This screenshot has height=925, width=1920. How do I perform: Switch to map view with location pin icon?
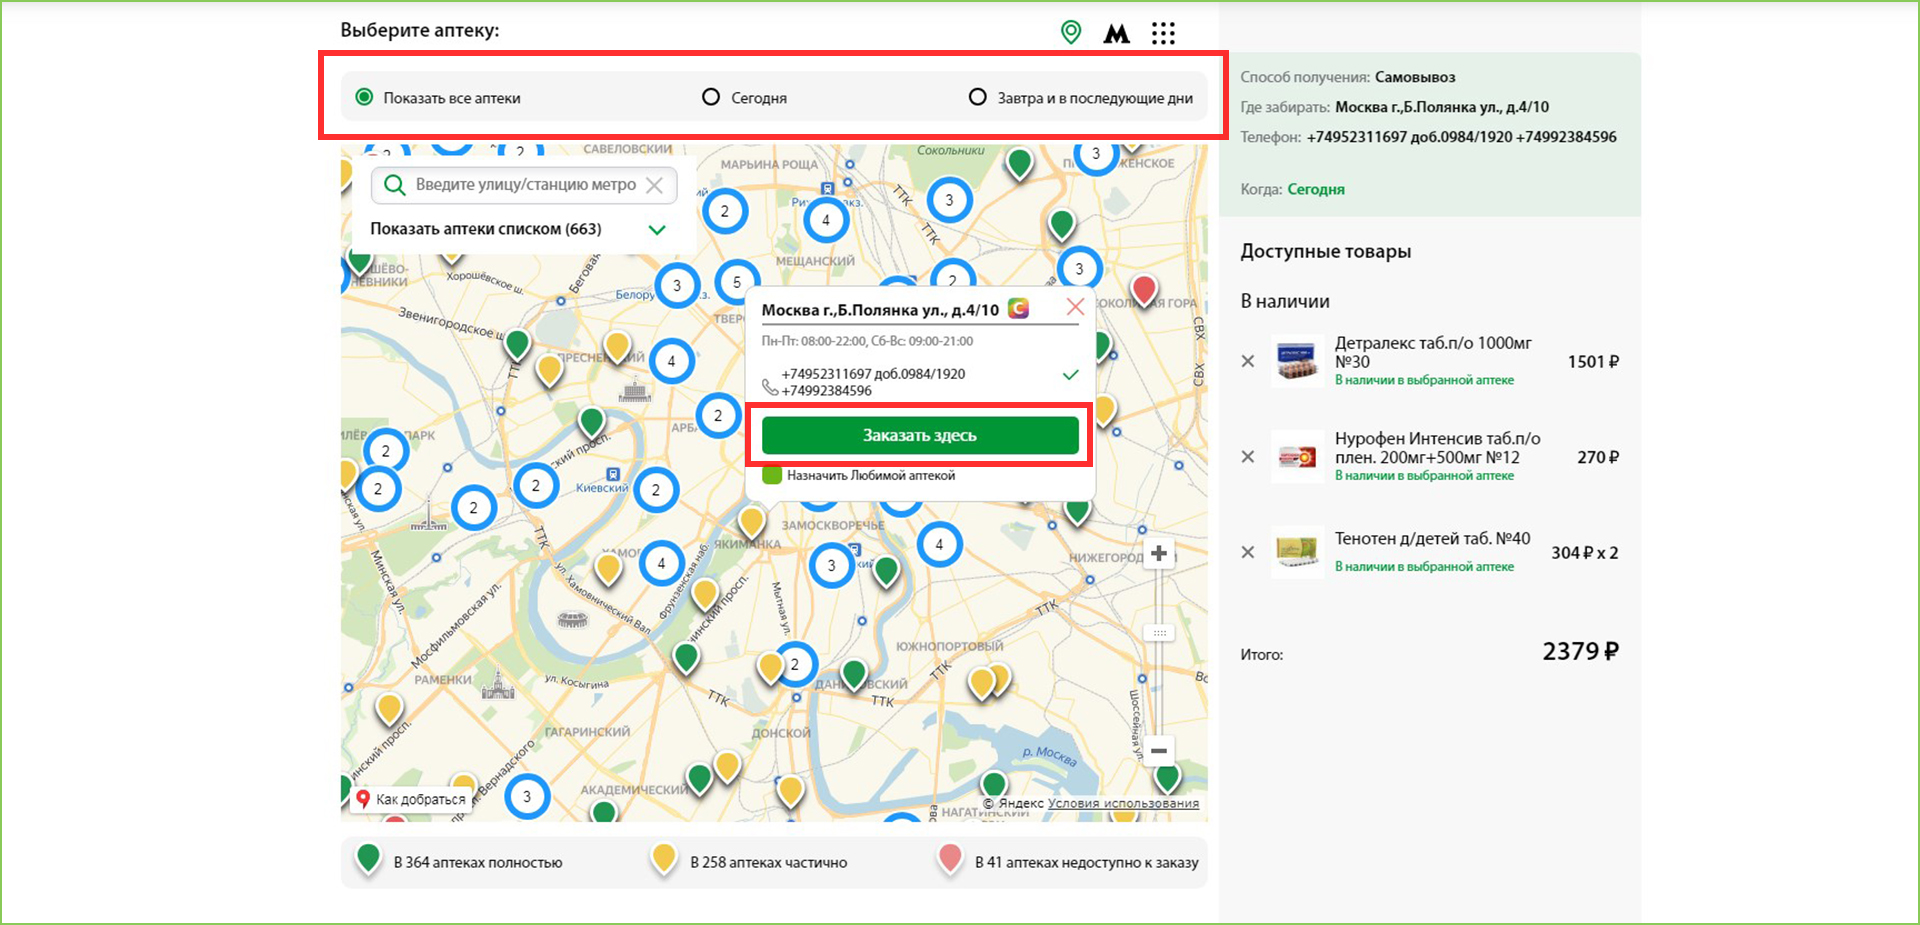click(1070, 32)
